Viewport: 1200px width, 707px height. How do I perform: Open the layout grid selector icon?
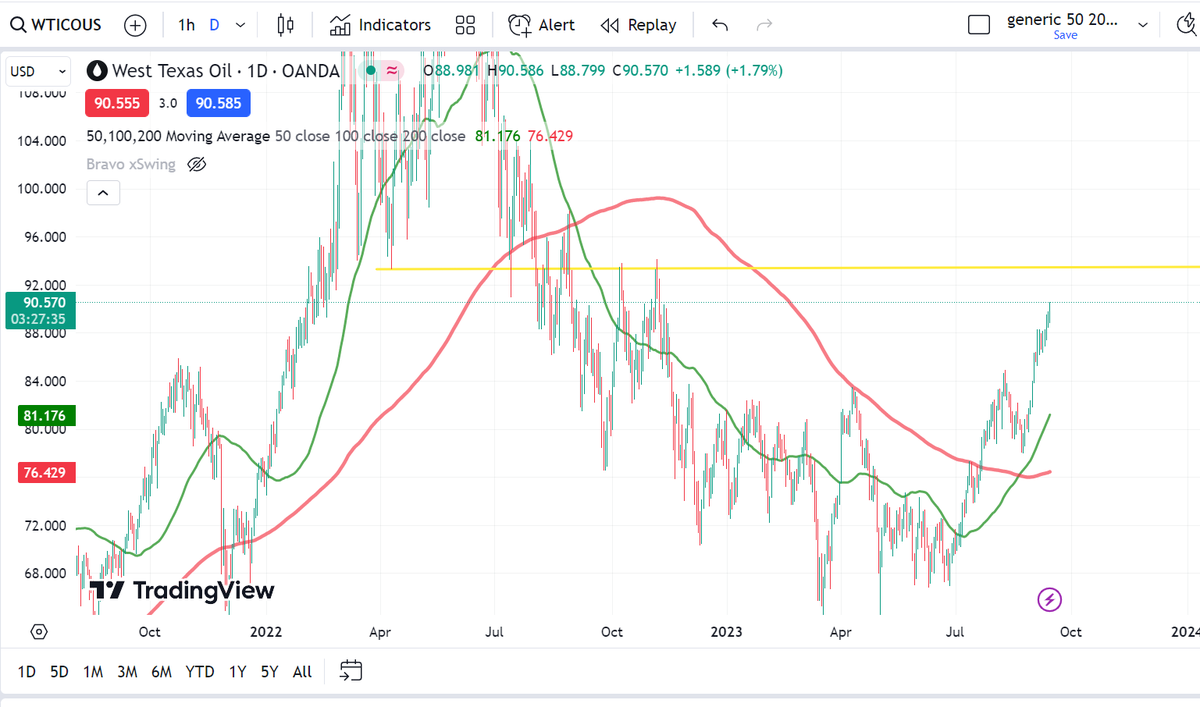(465, 24)
